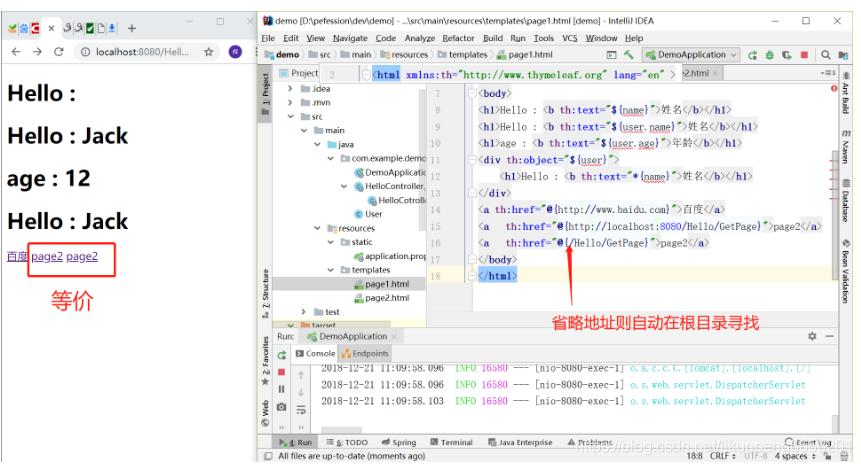The width and height of the screenshot is (861, 465).
Task: Click the red Stop icon in top toolbar
Action: 804,55
